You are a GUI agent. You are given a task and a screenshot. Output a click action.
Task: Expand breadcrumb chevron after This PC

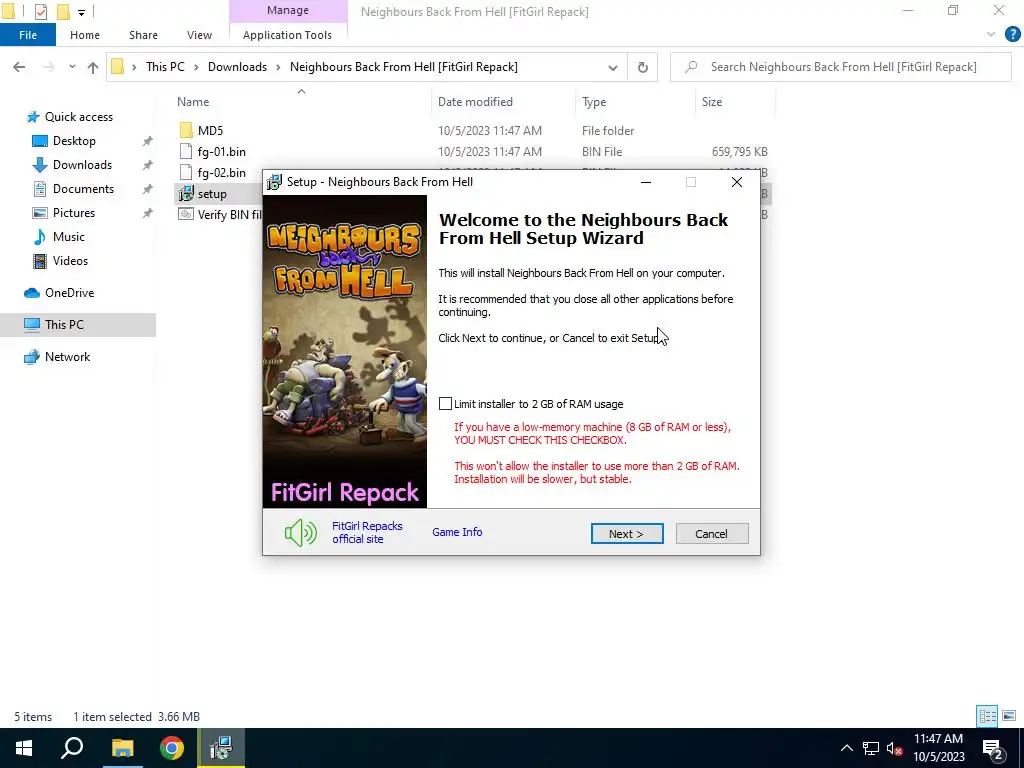click(x=196, y=67)
